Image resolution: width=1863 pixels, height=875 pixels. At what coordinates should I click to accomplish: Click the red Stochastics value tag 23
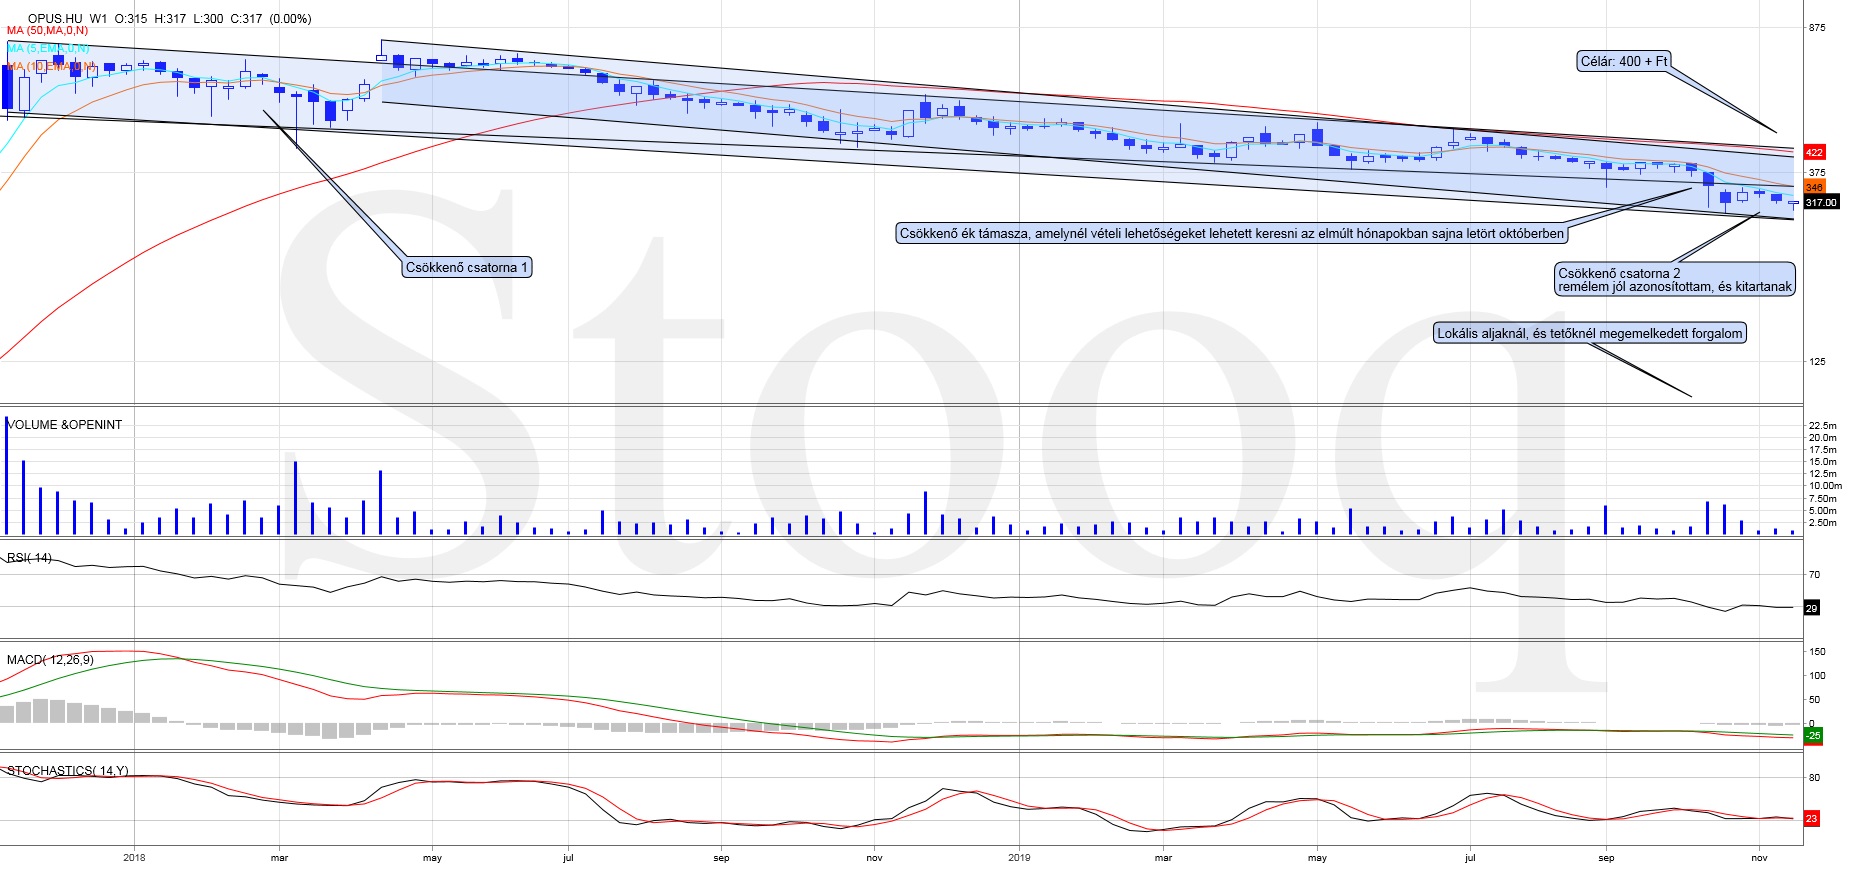[1811, 818]
